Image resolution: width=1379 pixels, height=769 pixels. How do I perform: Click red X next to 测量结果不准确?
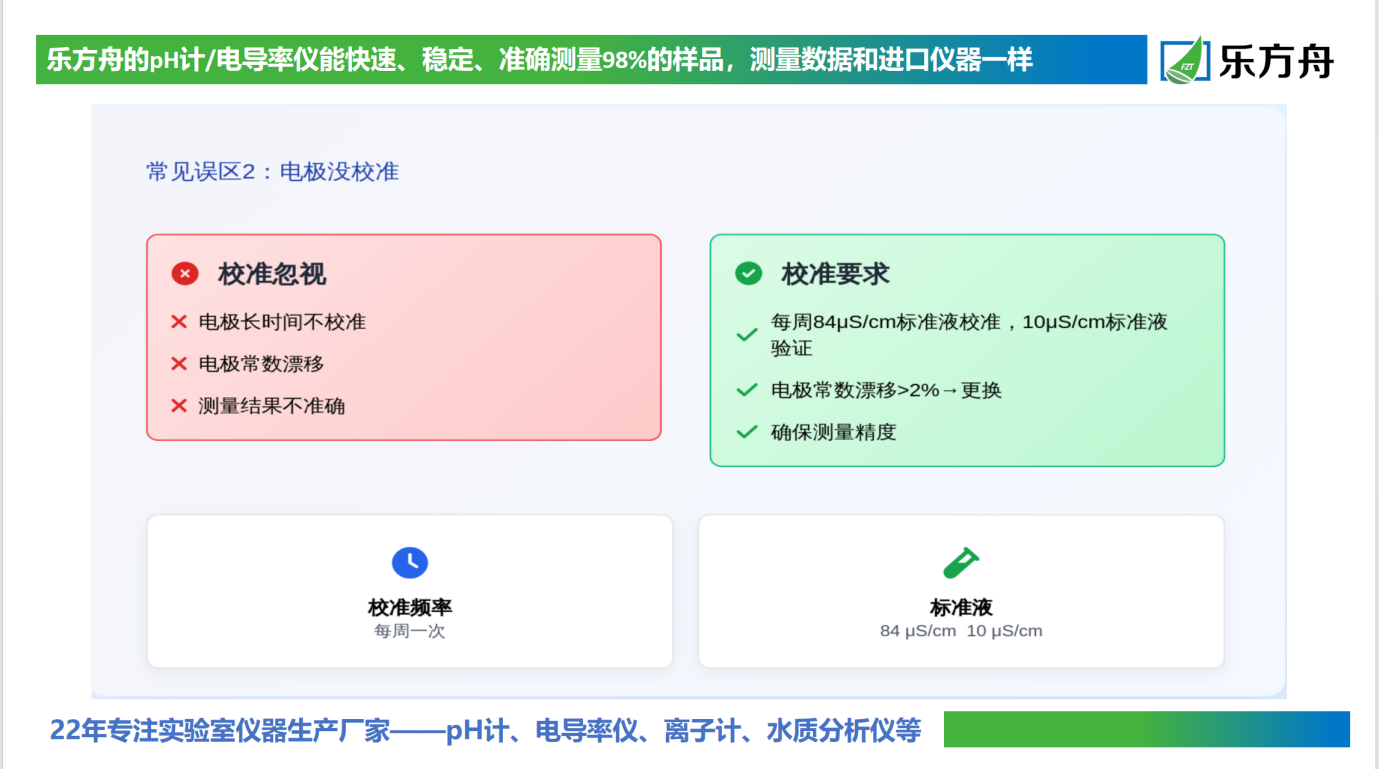(179, 405)
